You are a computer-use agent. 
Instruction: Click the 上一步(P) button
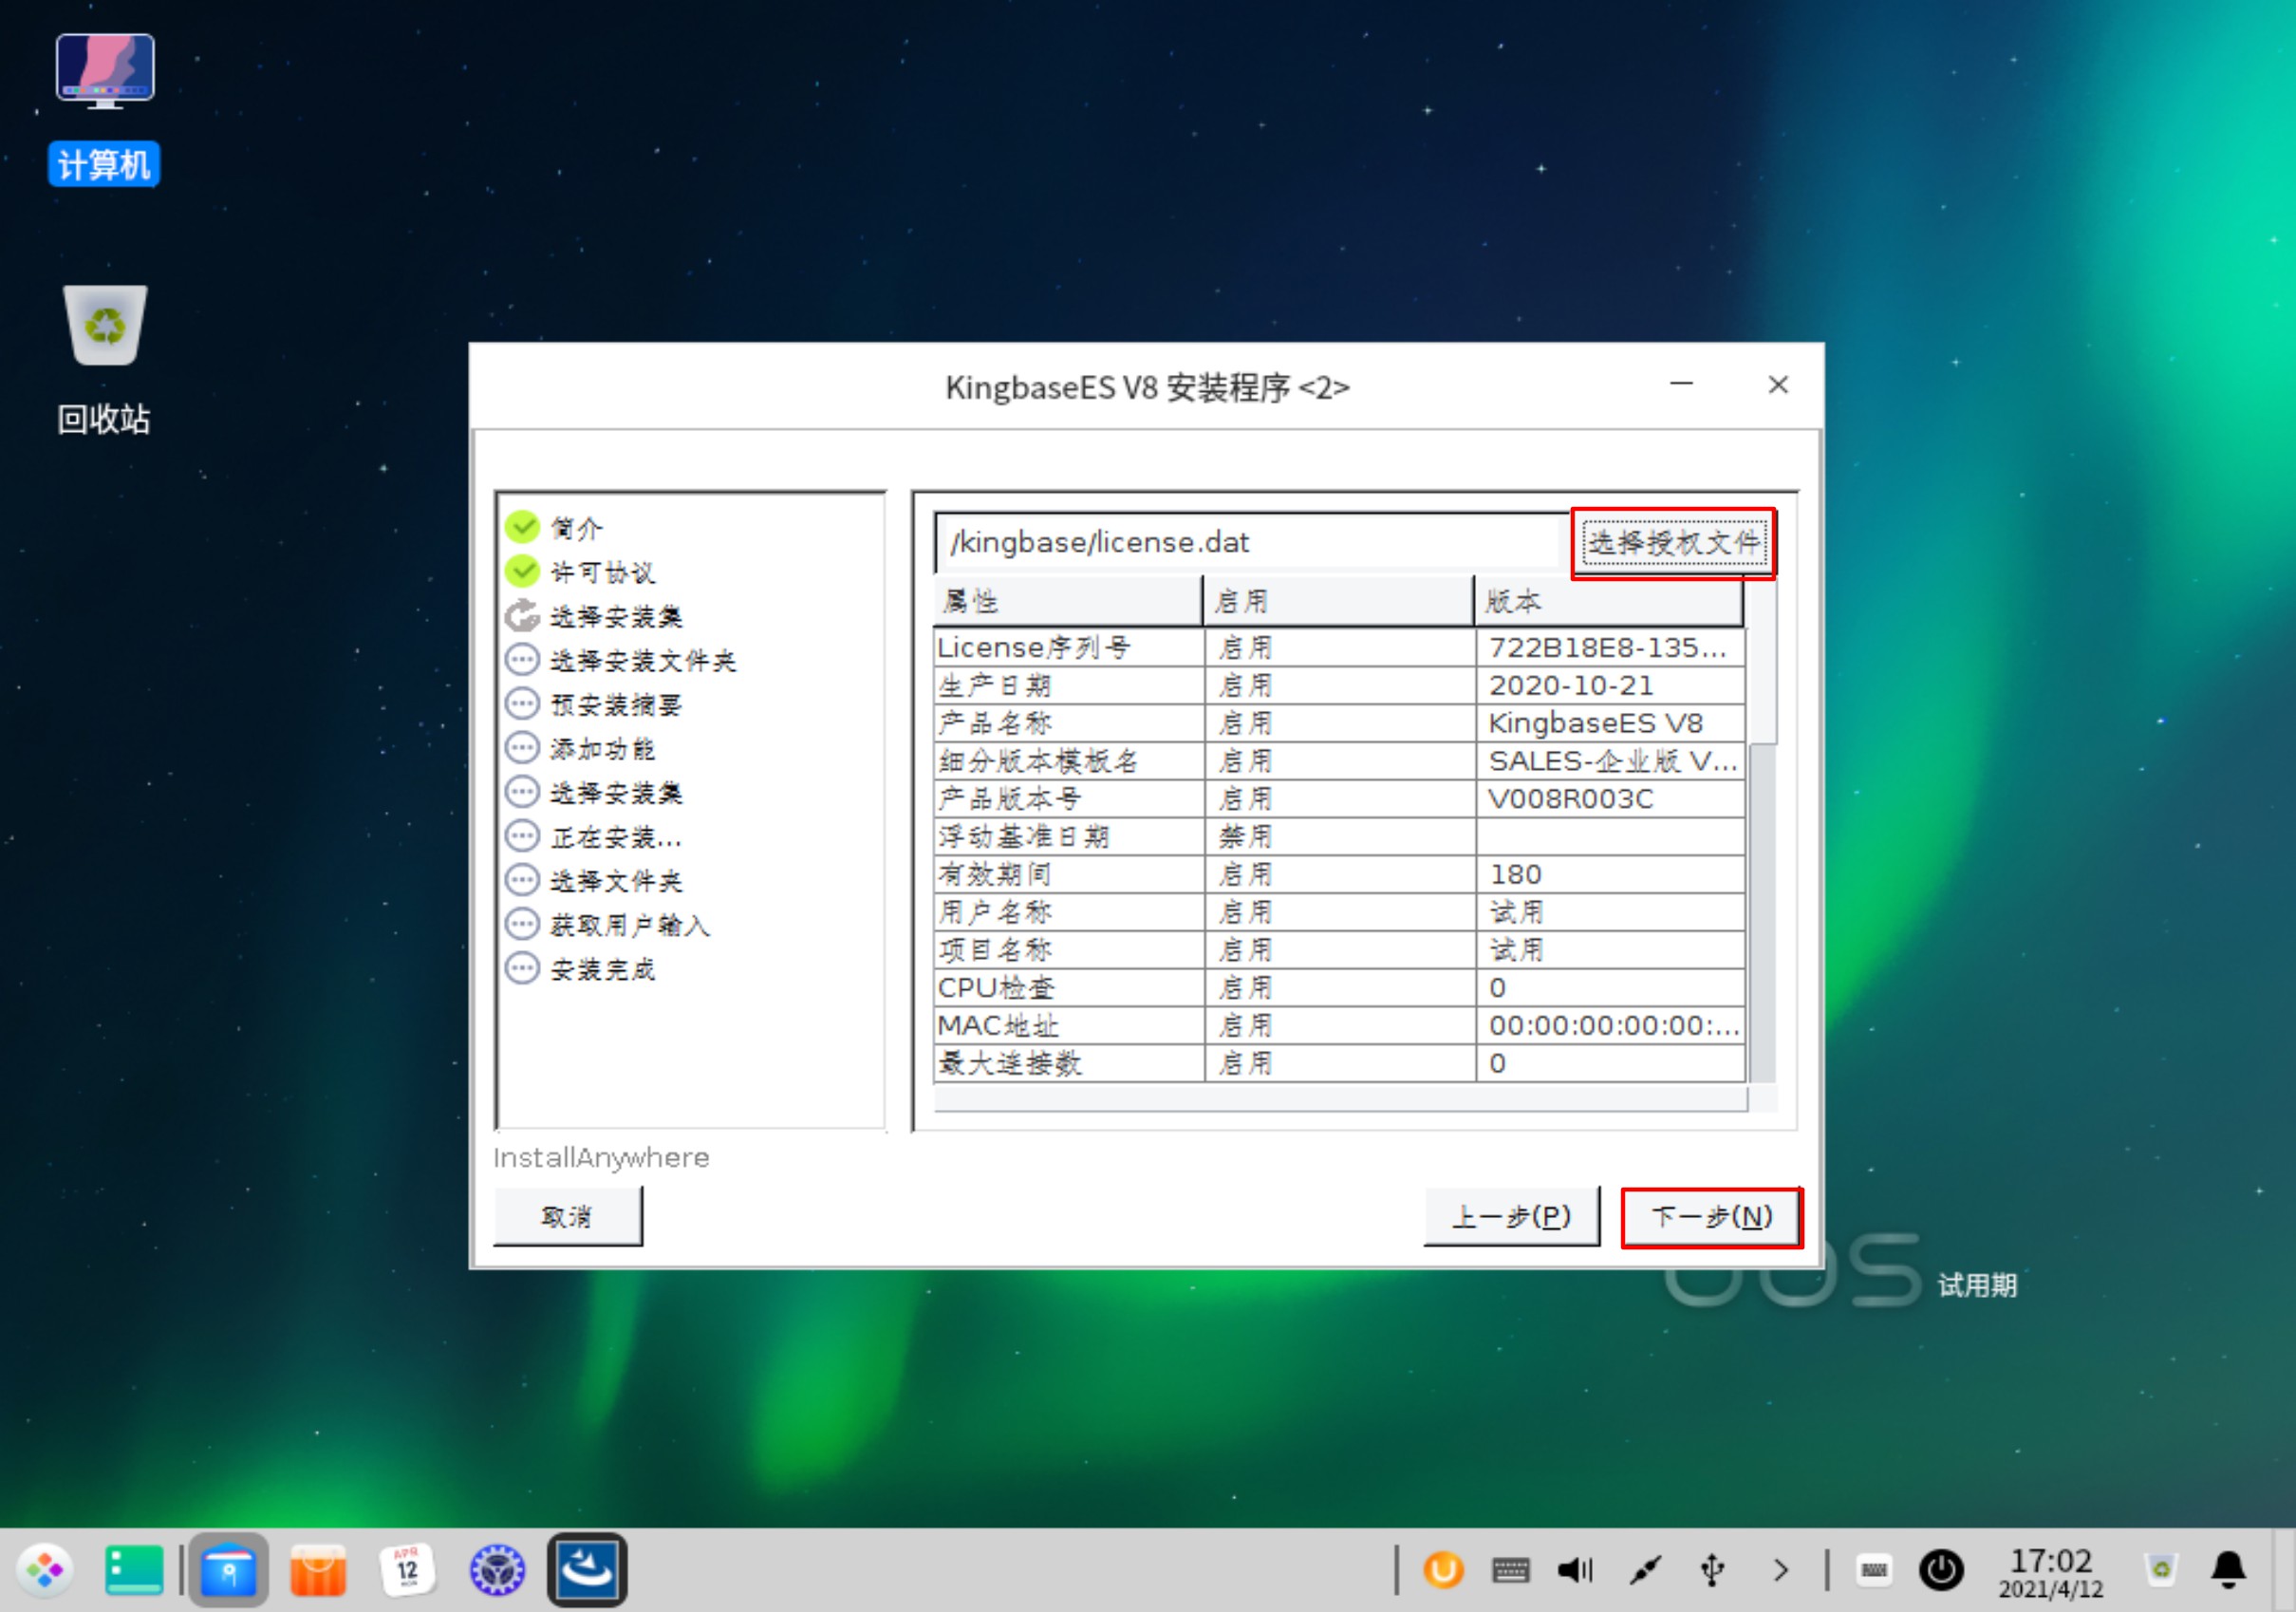1511,1217
